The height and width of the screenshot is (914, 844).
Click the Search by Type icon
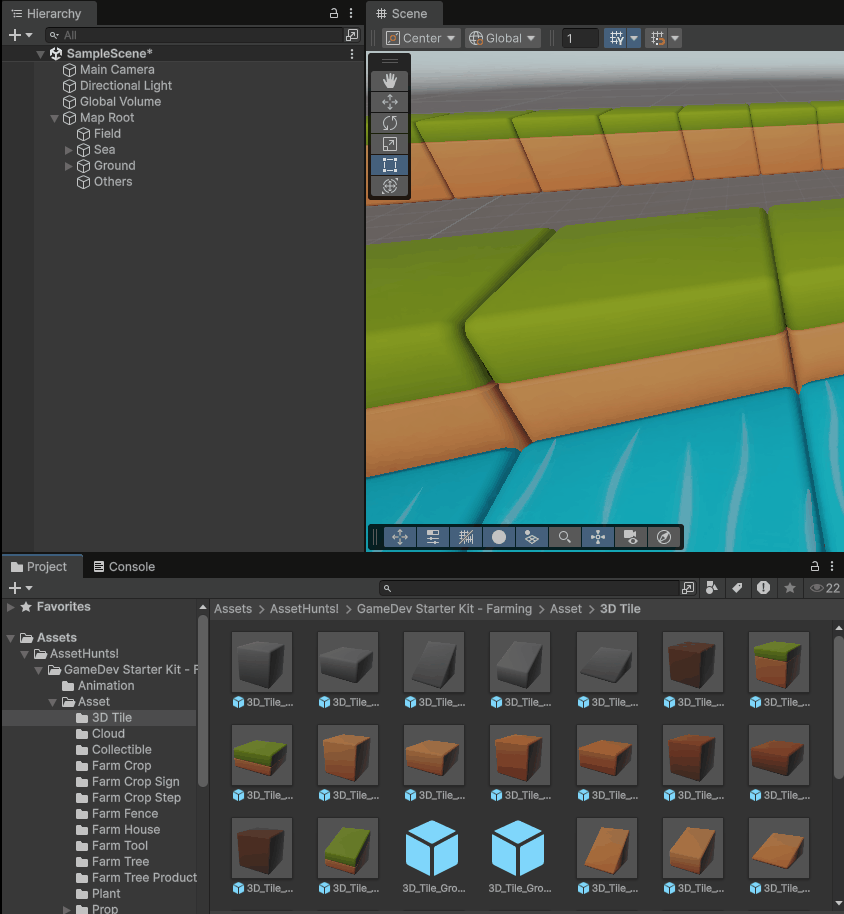tap(712, 588)
